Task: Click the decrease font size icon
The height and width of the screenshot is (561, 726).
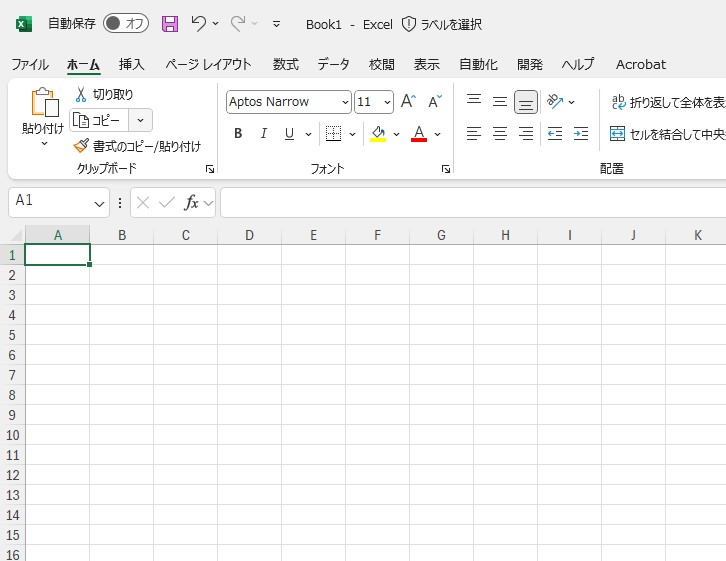Action: (x=435, y=101)
